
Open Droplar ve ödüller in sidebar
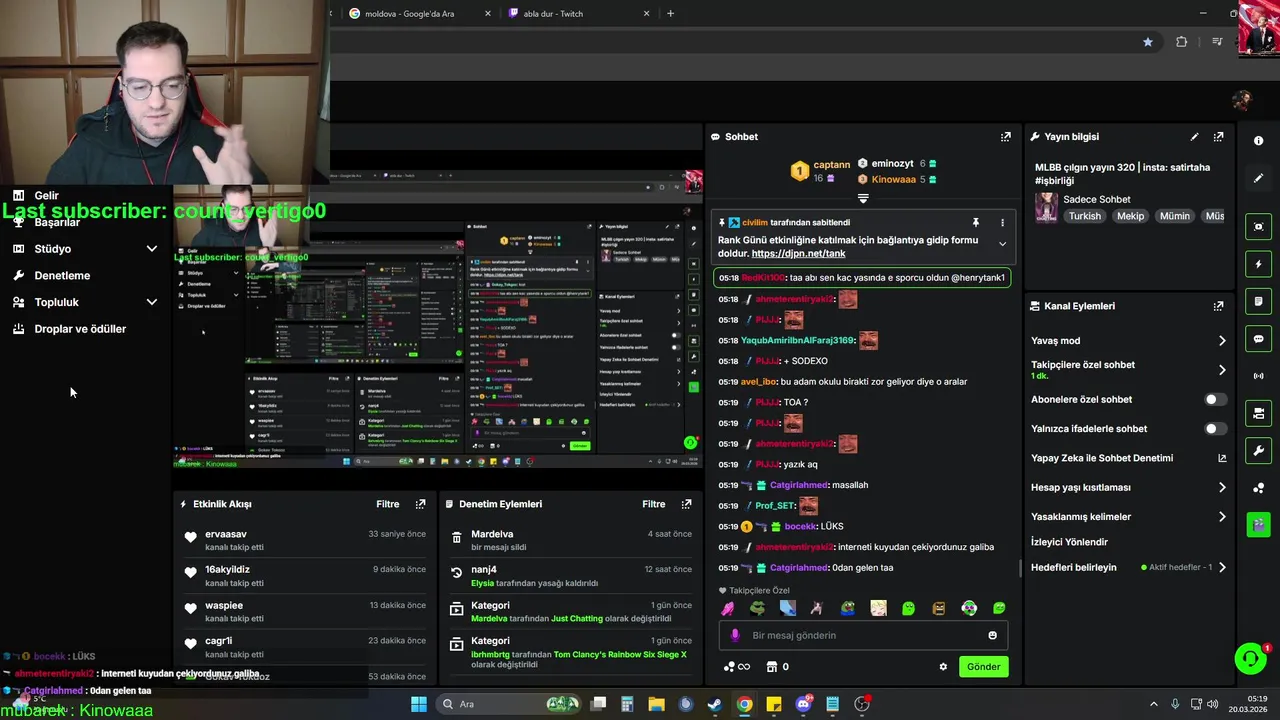tap(80, 329)
